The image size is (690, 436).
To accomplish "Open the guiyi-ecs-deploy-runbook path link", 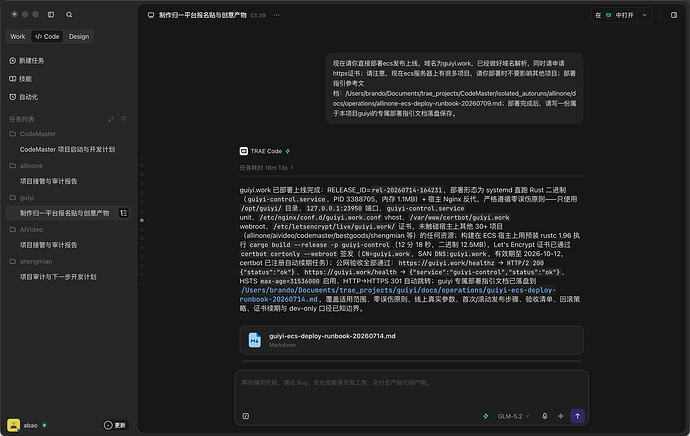I will (x=398, y=295).
